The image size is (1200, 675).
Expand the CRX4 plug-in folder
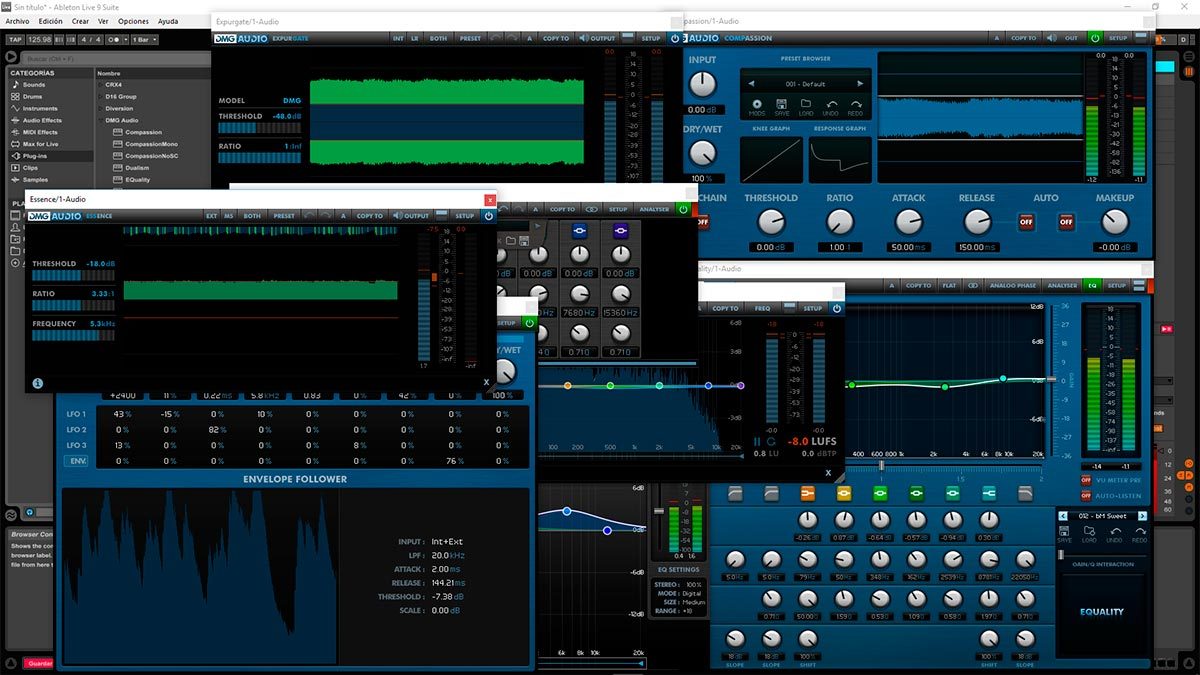100,85
